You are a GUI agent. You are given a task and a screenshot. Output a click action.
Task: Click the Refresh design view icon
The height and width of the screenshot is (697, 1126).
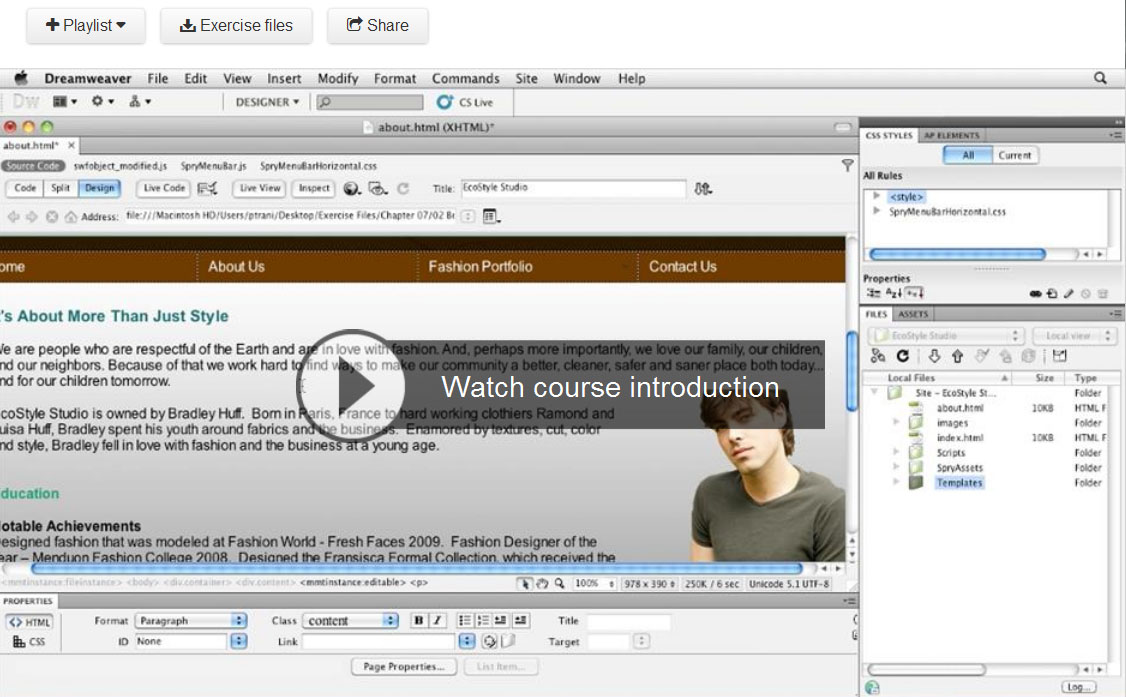[x=403, y=189]
